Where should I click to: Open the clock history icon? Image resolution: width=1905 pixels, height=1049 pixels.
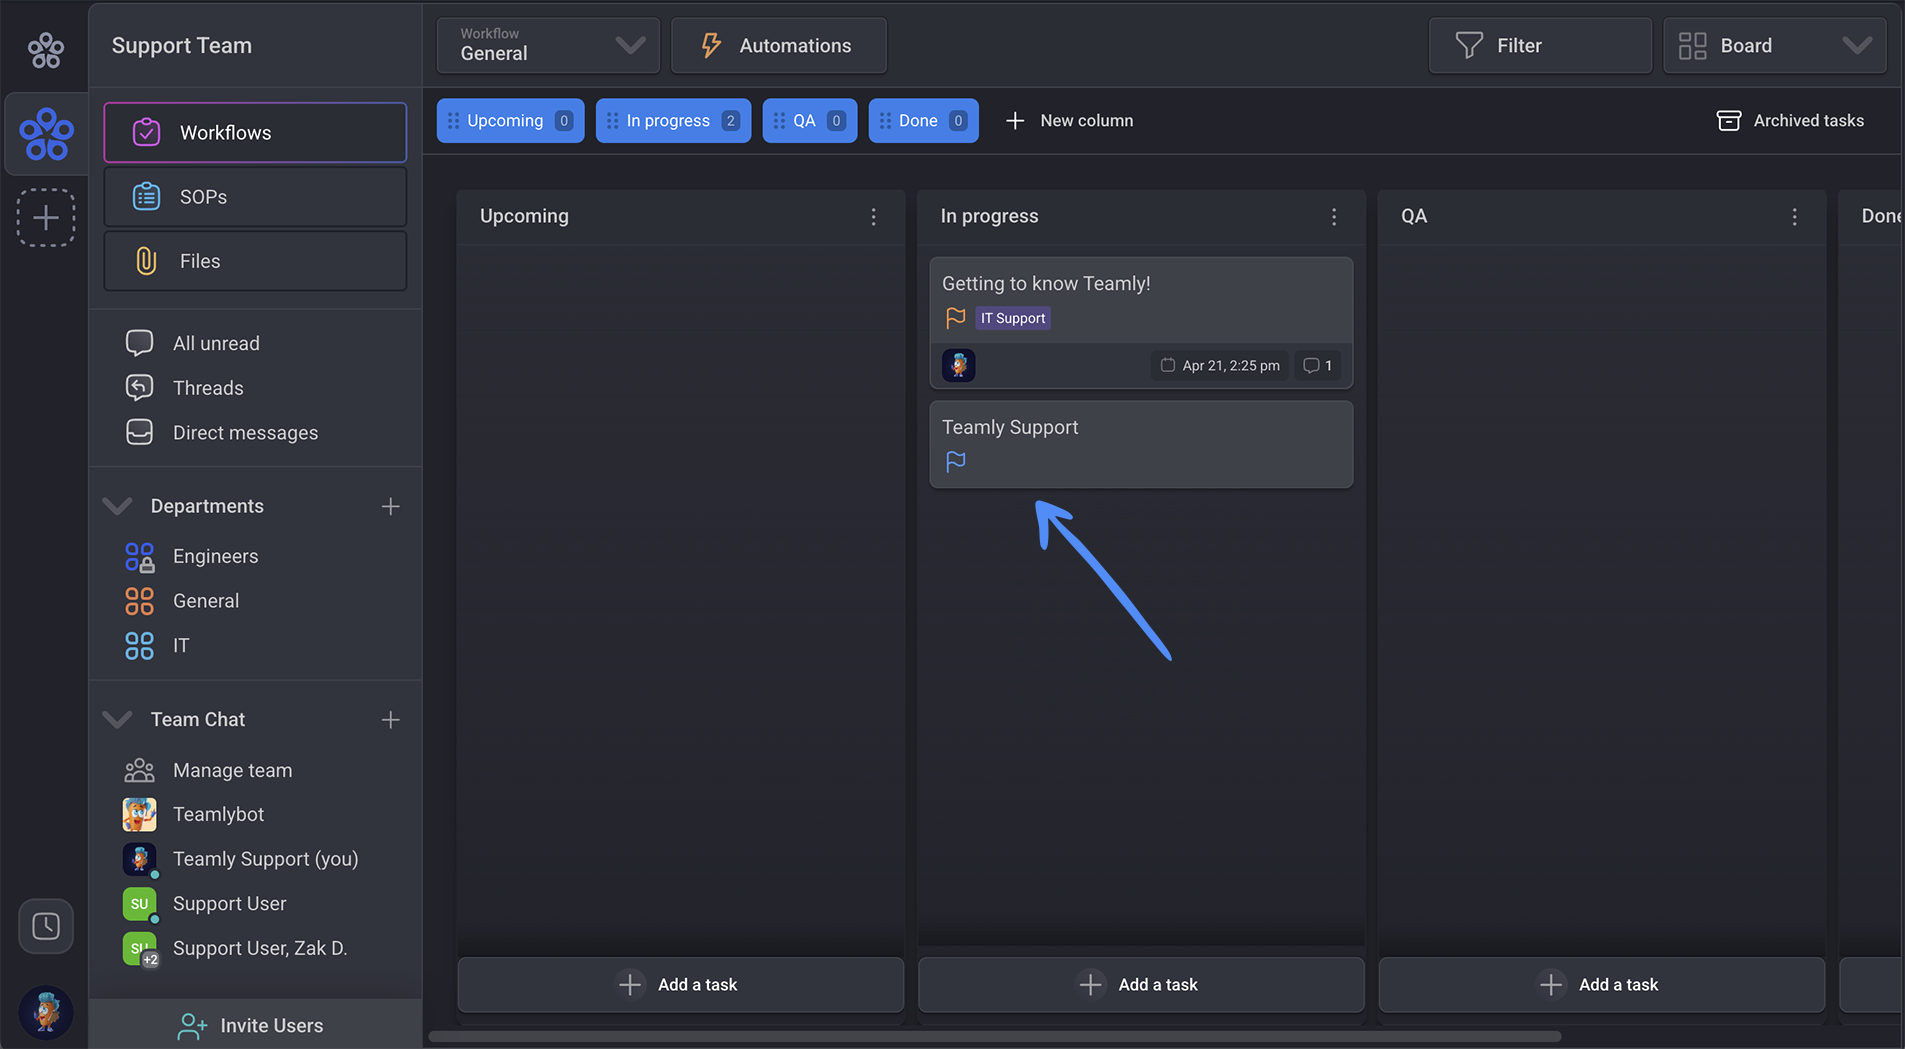[46, 926]
